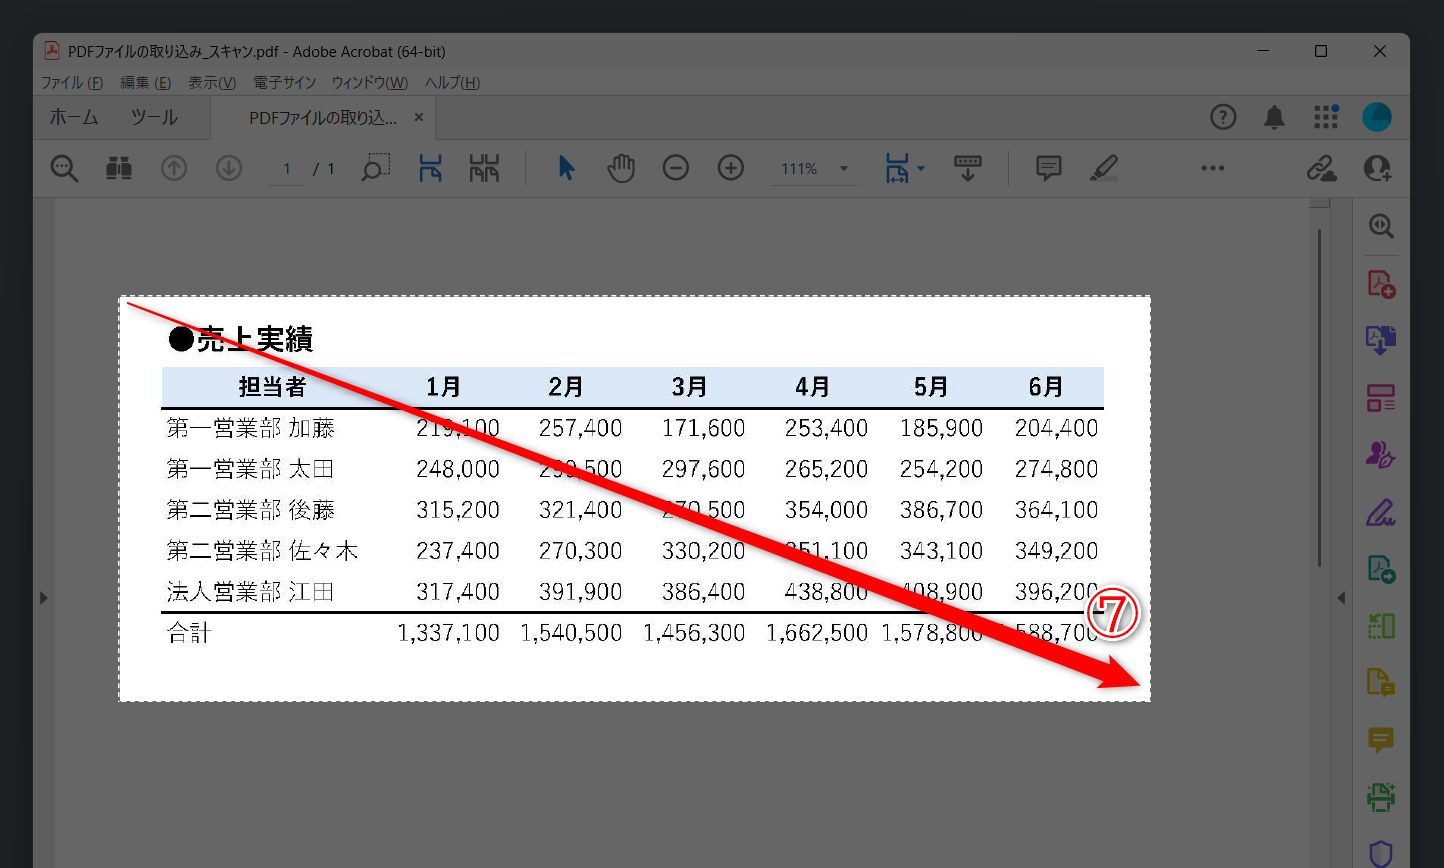Click the find text magnifier icon
Screen dimensions: 1444x868
coord(64,169)
